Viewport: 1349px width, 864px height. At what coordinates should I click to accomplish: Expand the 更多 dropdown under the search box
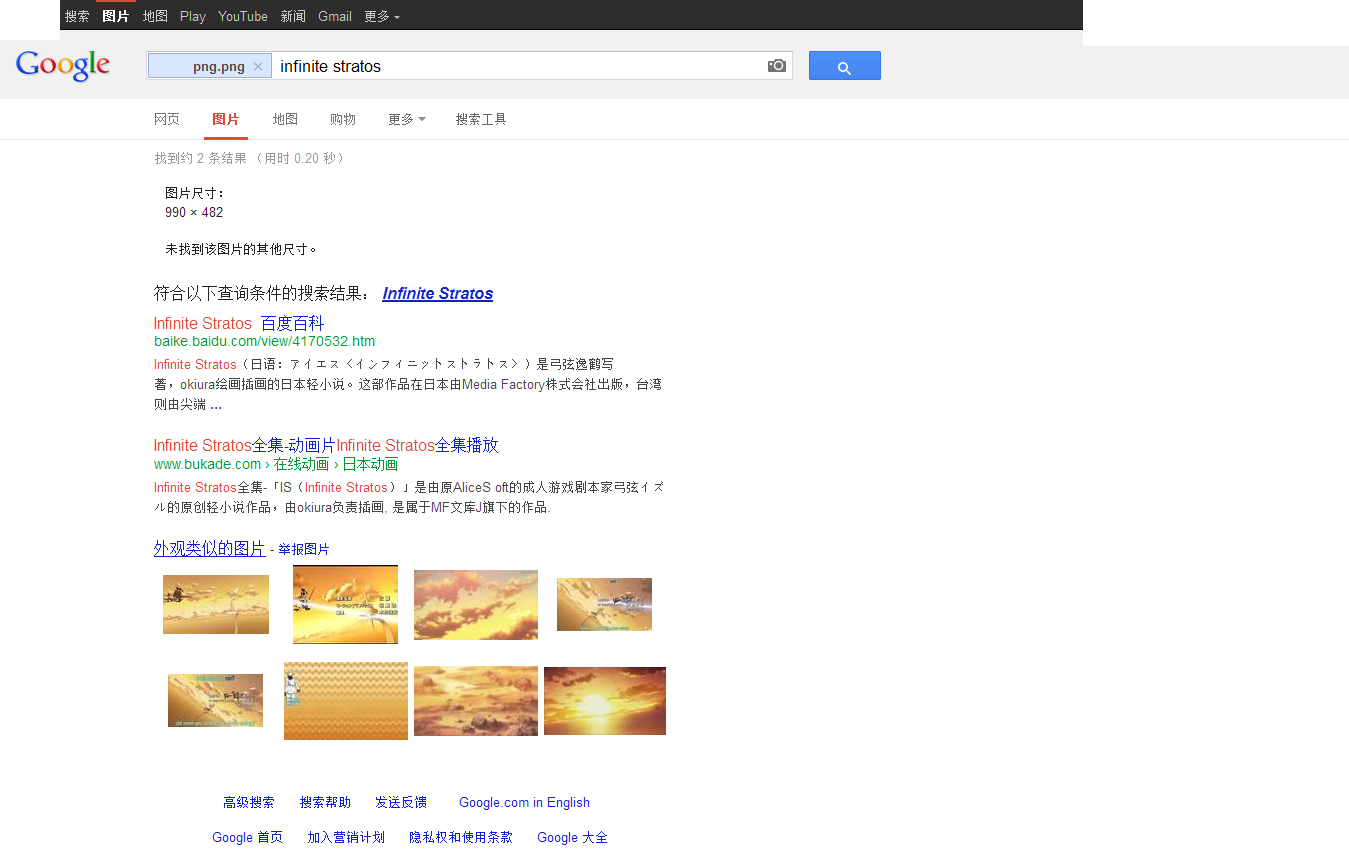coord(407,119)
